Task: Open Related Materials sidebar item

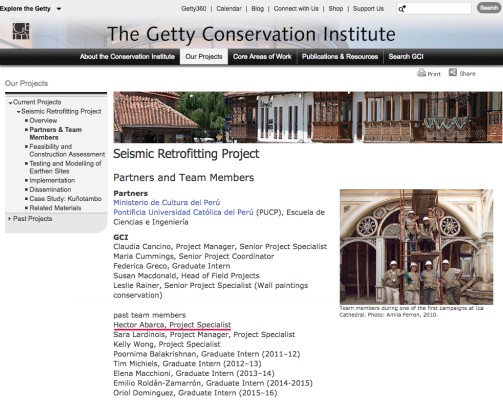Action: [55, 208]
